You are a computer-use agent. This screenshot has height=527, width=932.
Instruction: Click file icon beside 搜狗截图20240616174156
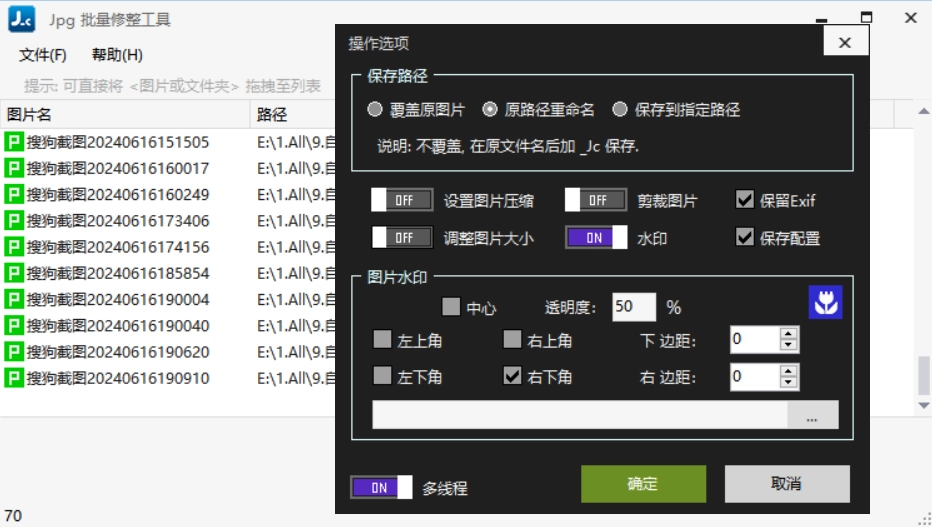pos(14,247)
